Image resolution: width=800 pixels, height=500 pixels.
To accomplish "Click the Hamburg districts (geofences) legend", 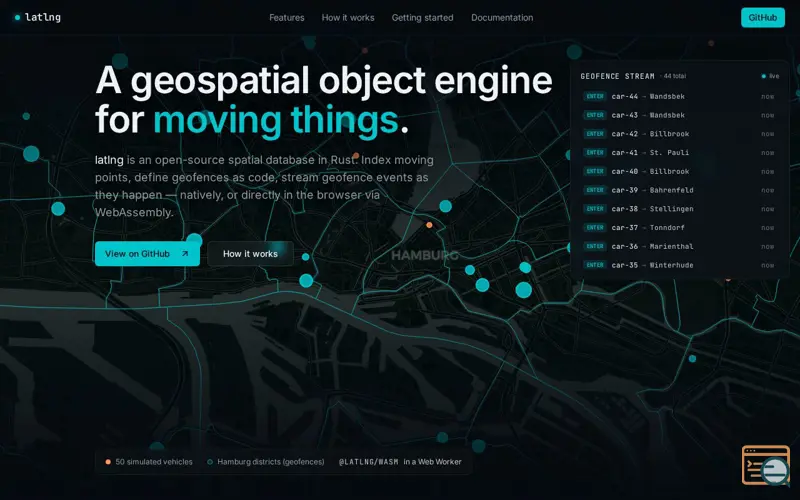I will pos(266,462).
